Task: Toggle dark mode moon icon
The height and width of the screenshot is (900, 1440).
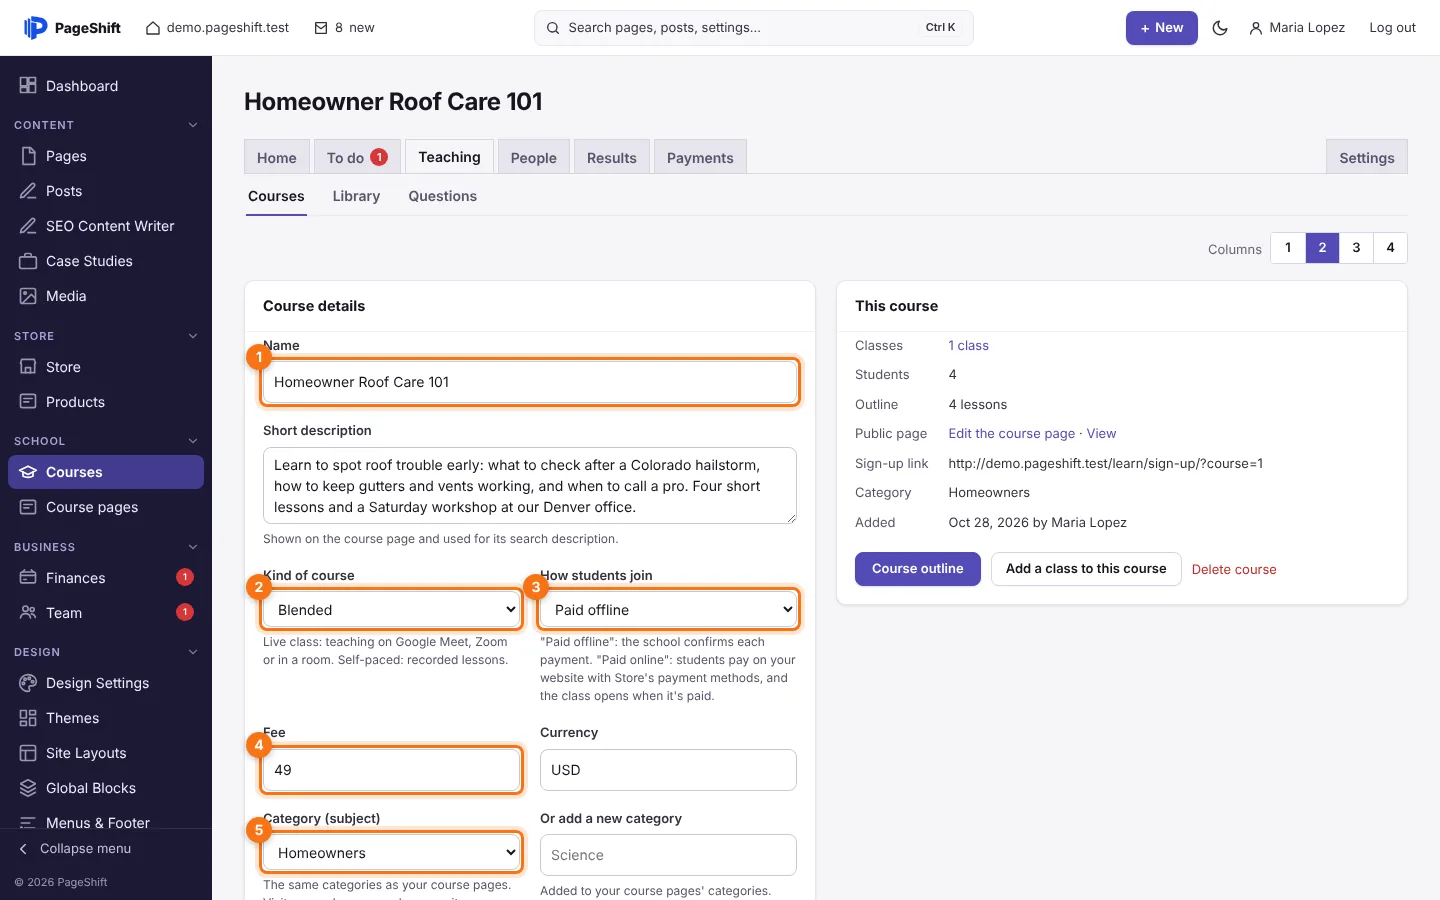Action: (x=1220, y=28)
